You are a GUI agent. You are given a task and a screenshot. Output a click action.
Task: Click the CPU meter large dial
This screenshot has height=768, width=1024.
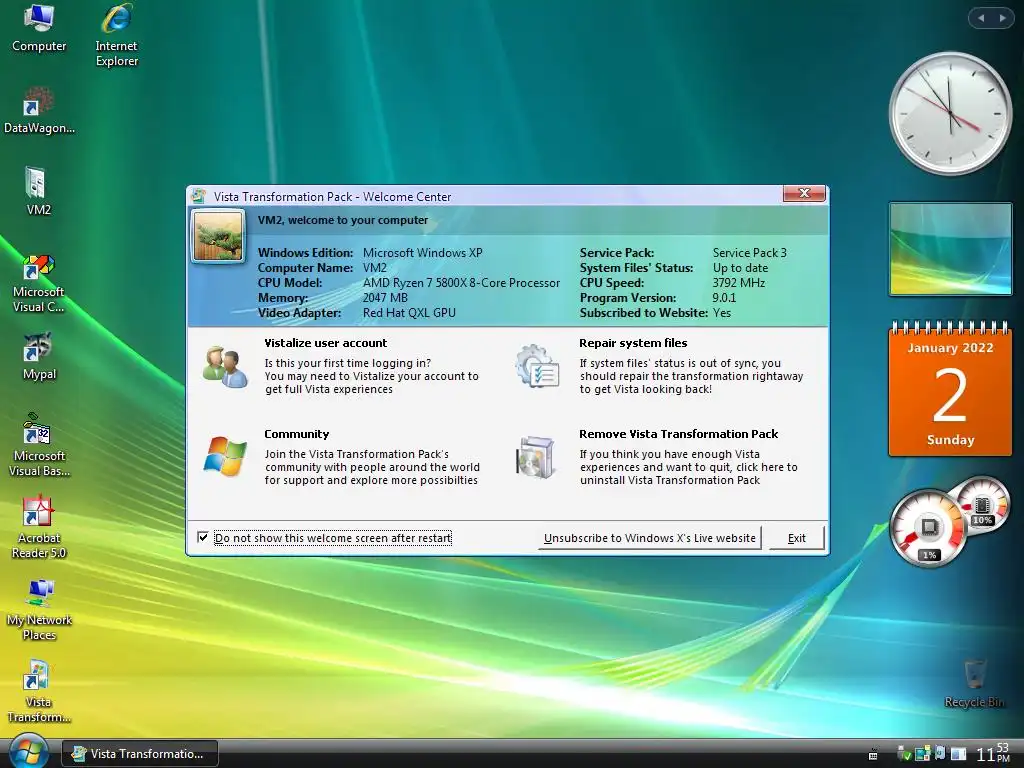pyautogui.click(x=928, y=528)
